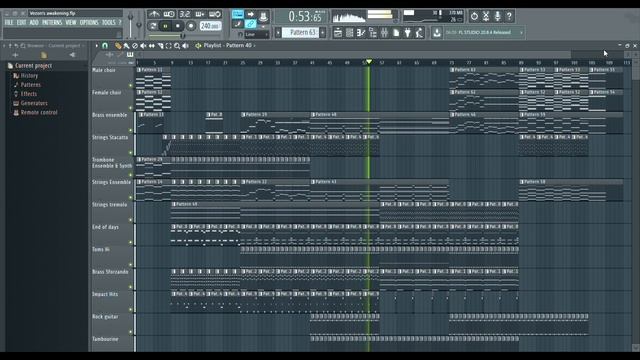Open the Line snap selector dropdown
Viewport: 640px width, 360px height.
[257, 35]
